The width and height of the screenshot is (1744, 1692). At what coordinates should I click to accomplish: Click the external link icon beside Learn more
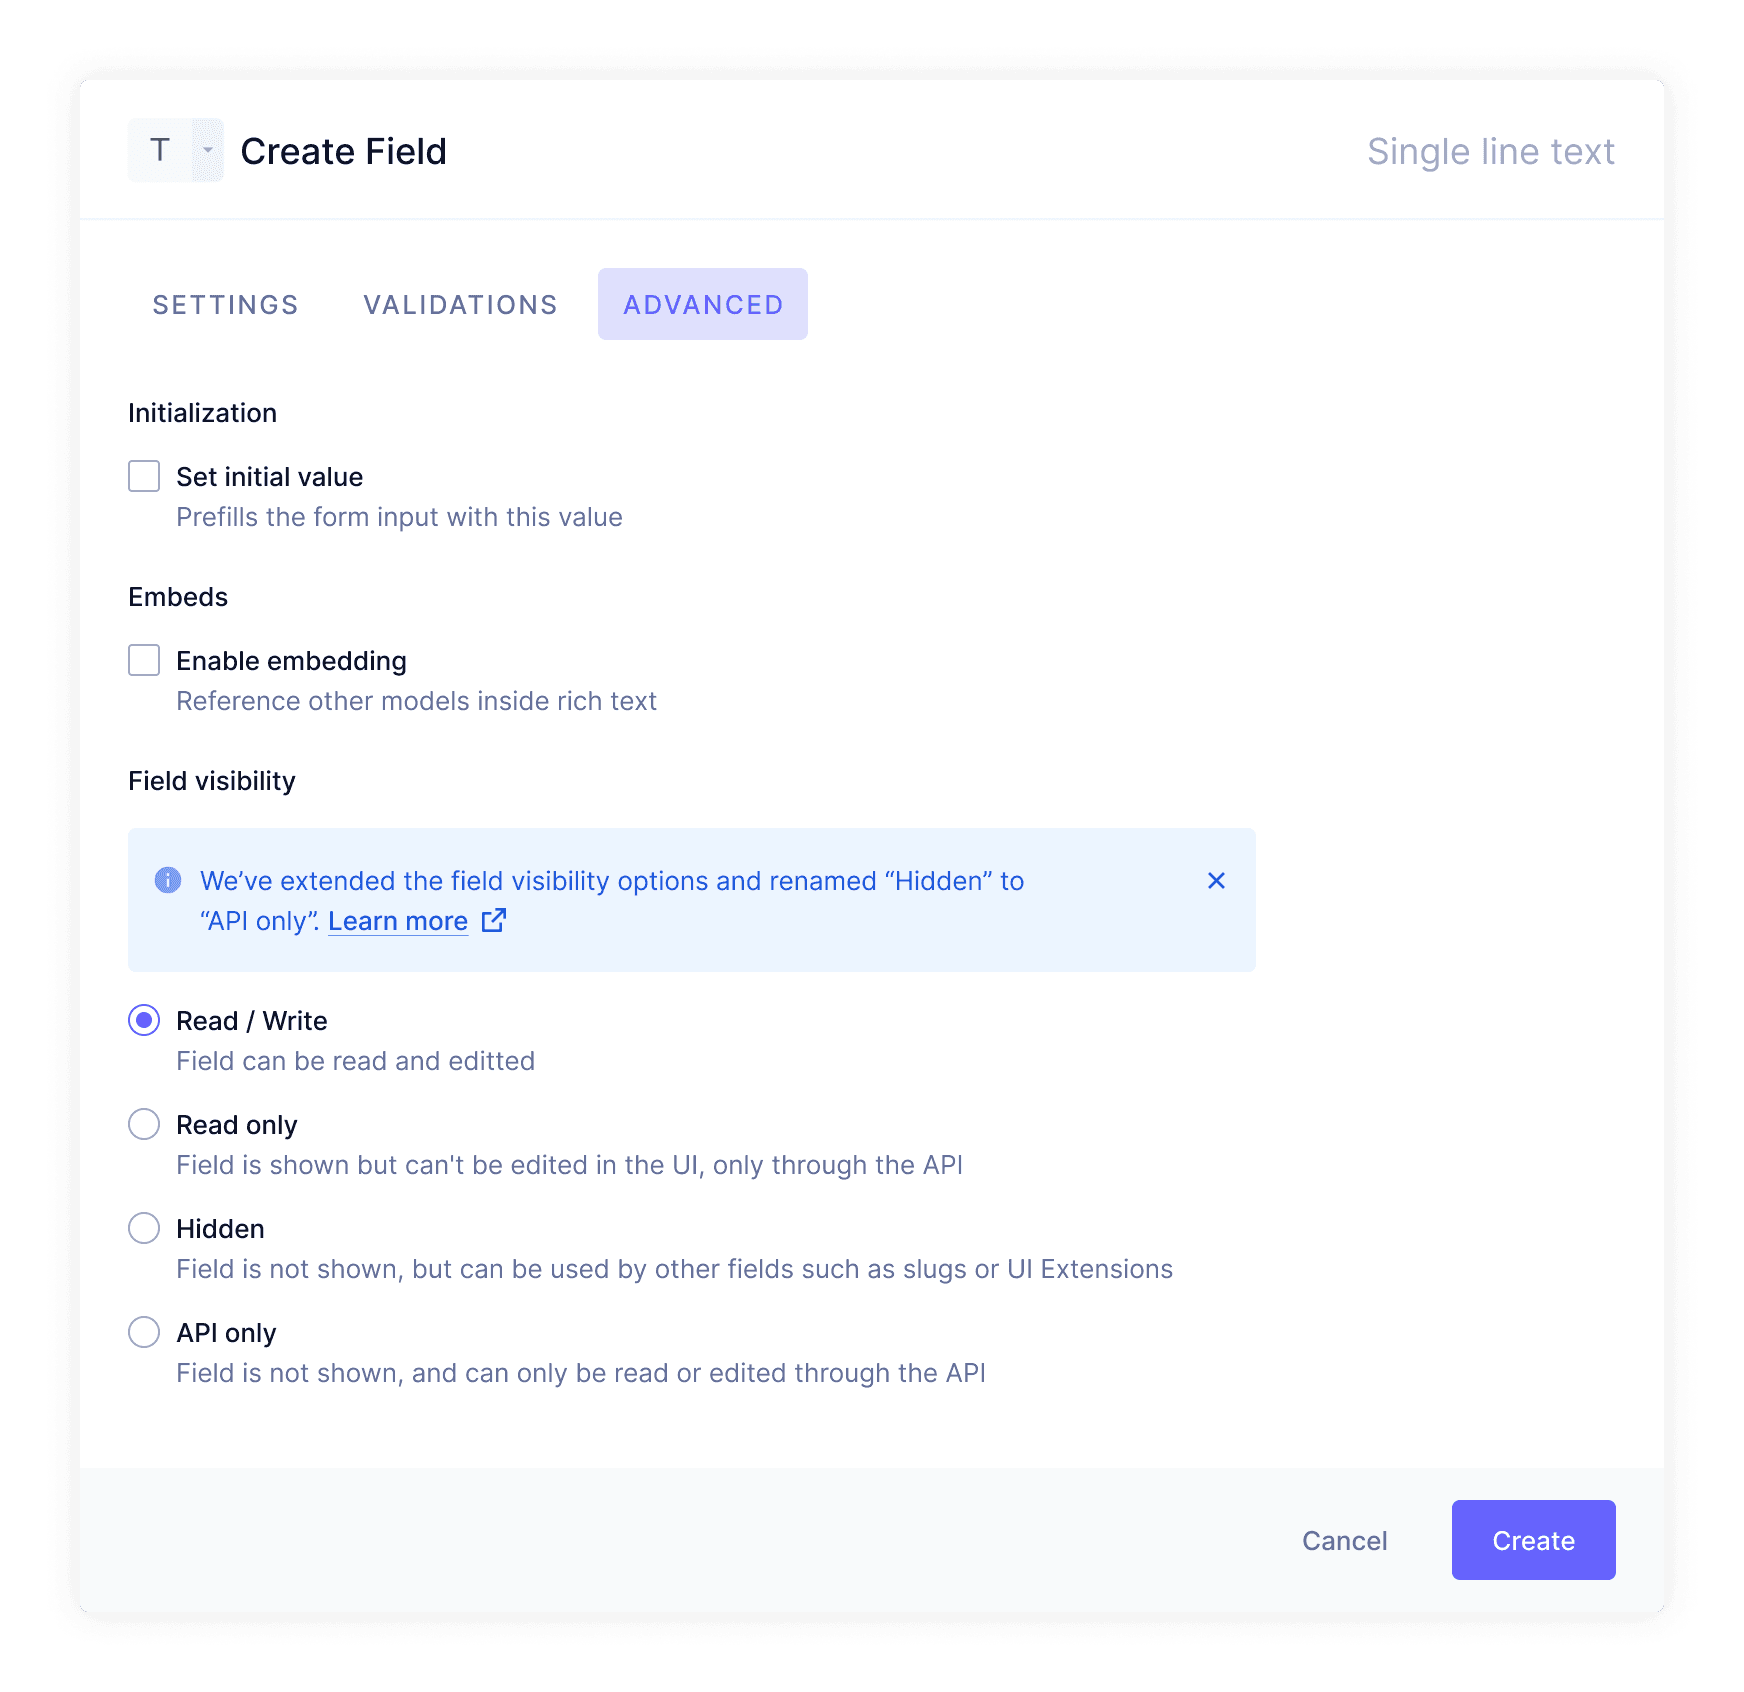[x=494, y=920]
